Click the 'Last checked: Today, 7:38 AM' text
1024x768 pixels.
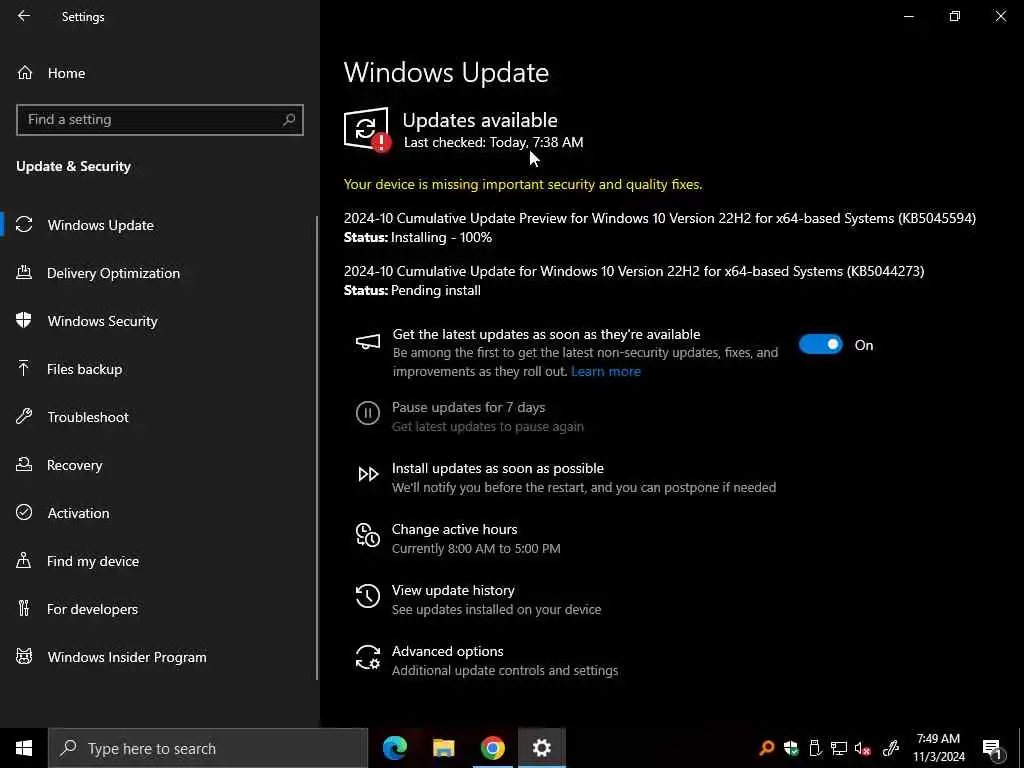click(x=494, y=142)
